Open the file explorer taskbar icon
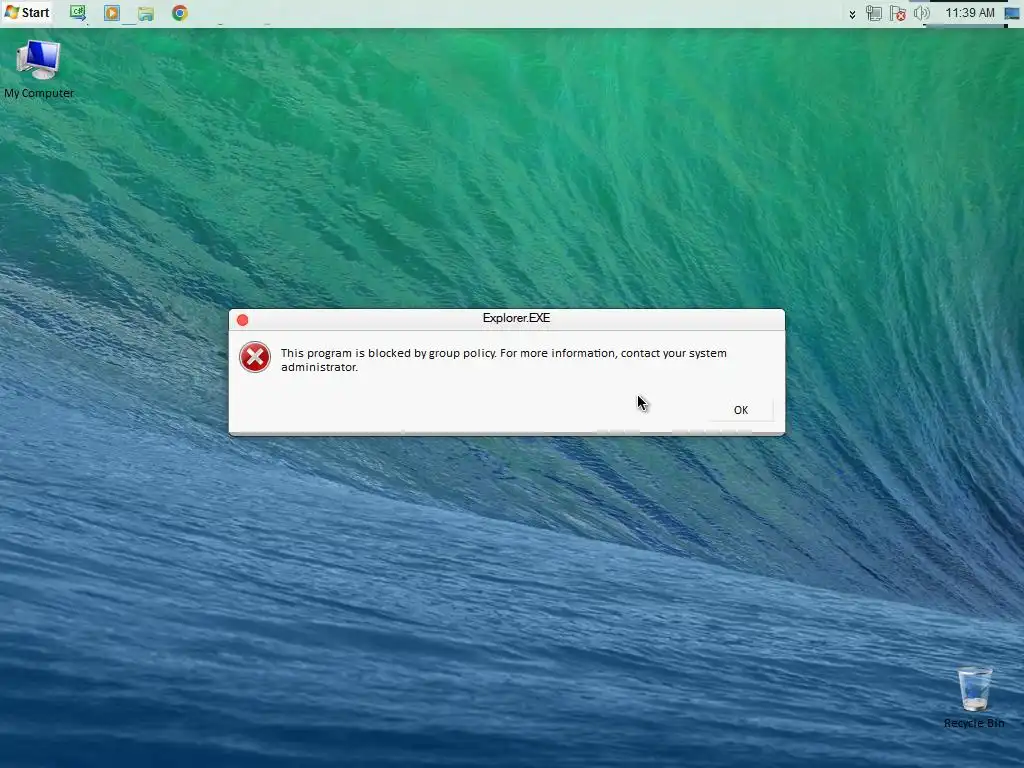Viewport: 1024px width, 768px height. point(146,13)
